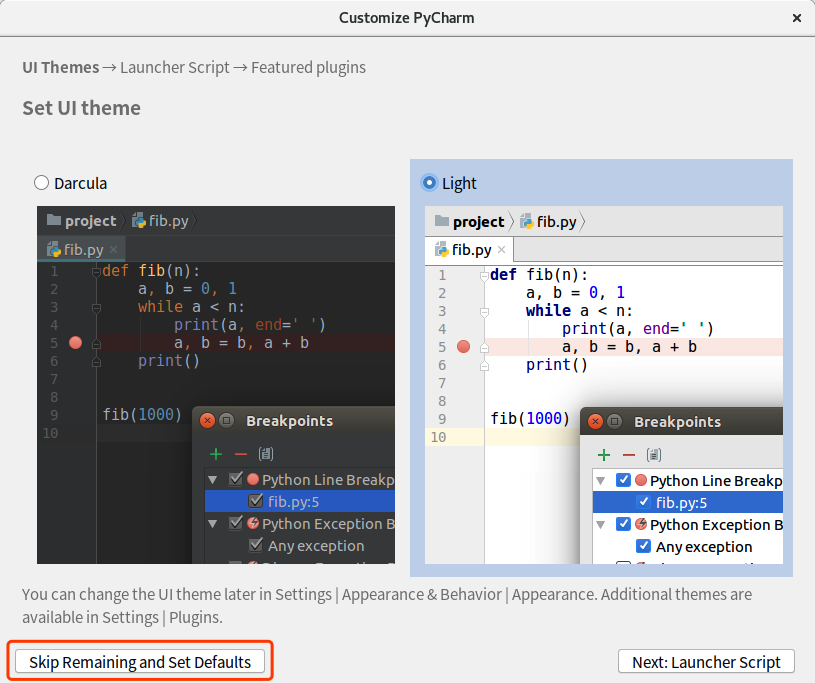
Task: Collapse Python Exception Breakpoint in Darcula preview
Action: (213, 524)
